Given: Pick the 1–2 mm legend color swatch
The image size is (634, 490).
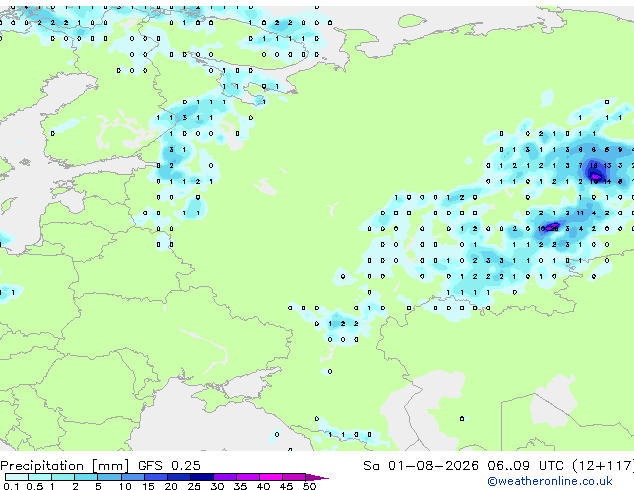Looking at the screenshot, I should pyautogui.click(x=63, y=477).
